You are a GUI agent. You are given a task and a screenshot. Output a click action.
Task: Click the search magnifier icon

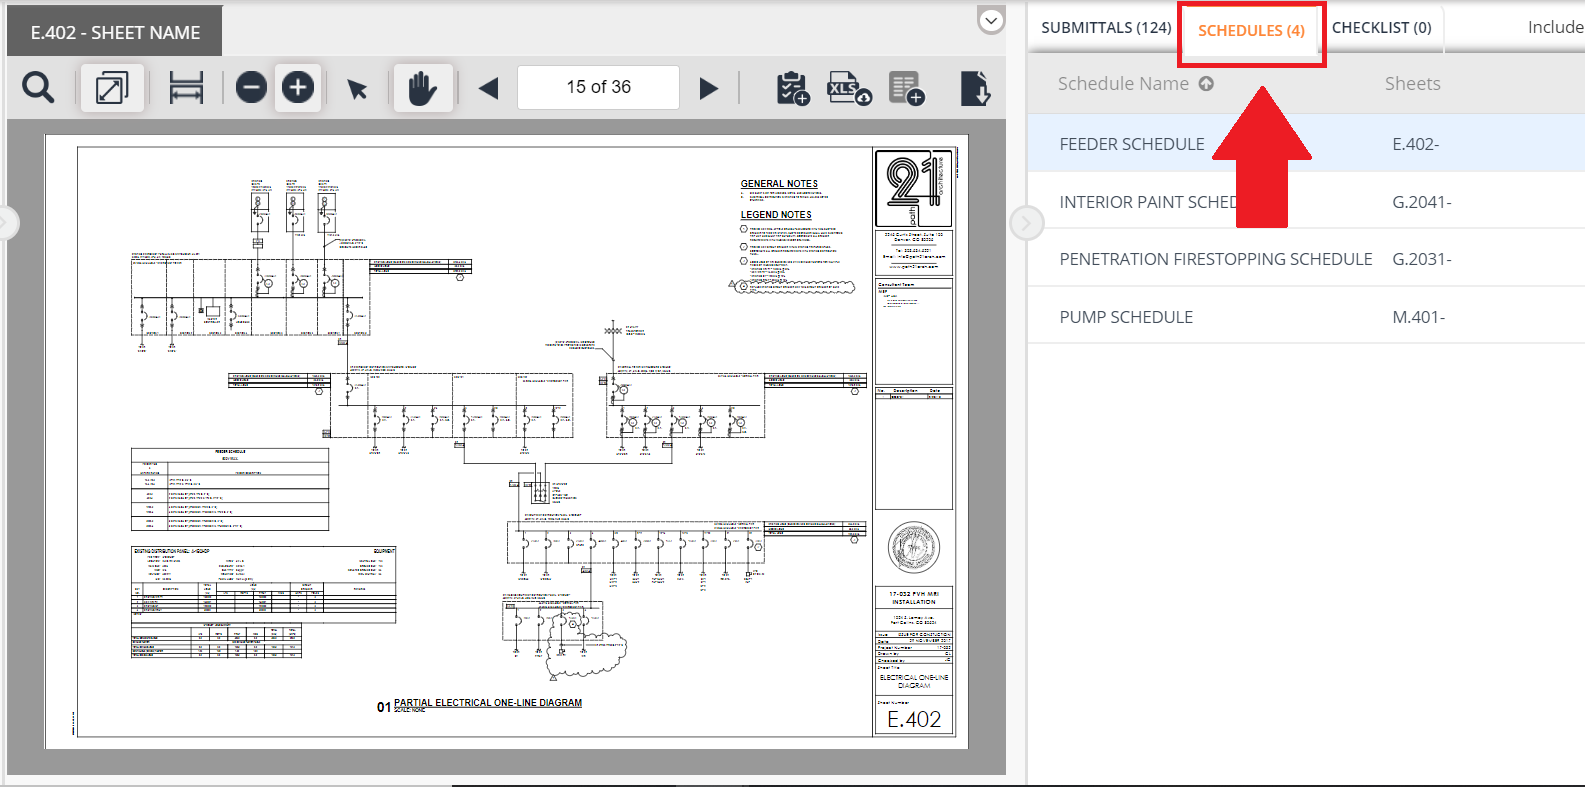point(38,88)
